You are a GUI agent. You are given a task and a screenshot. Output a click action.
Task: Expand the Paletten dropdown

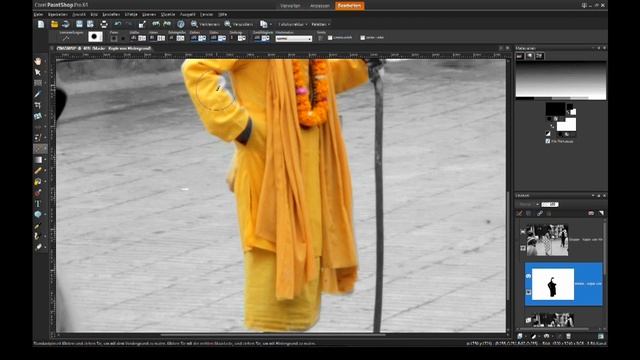321,24
